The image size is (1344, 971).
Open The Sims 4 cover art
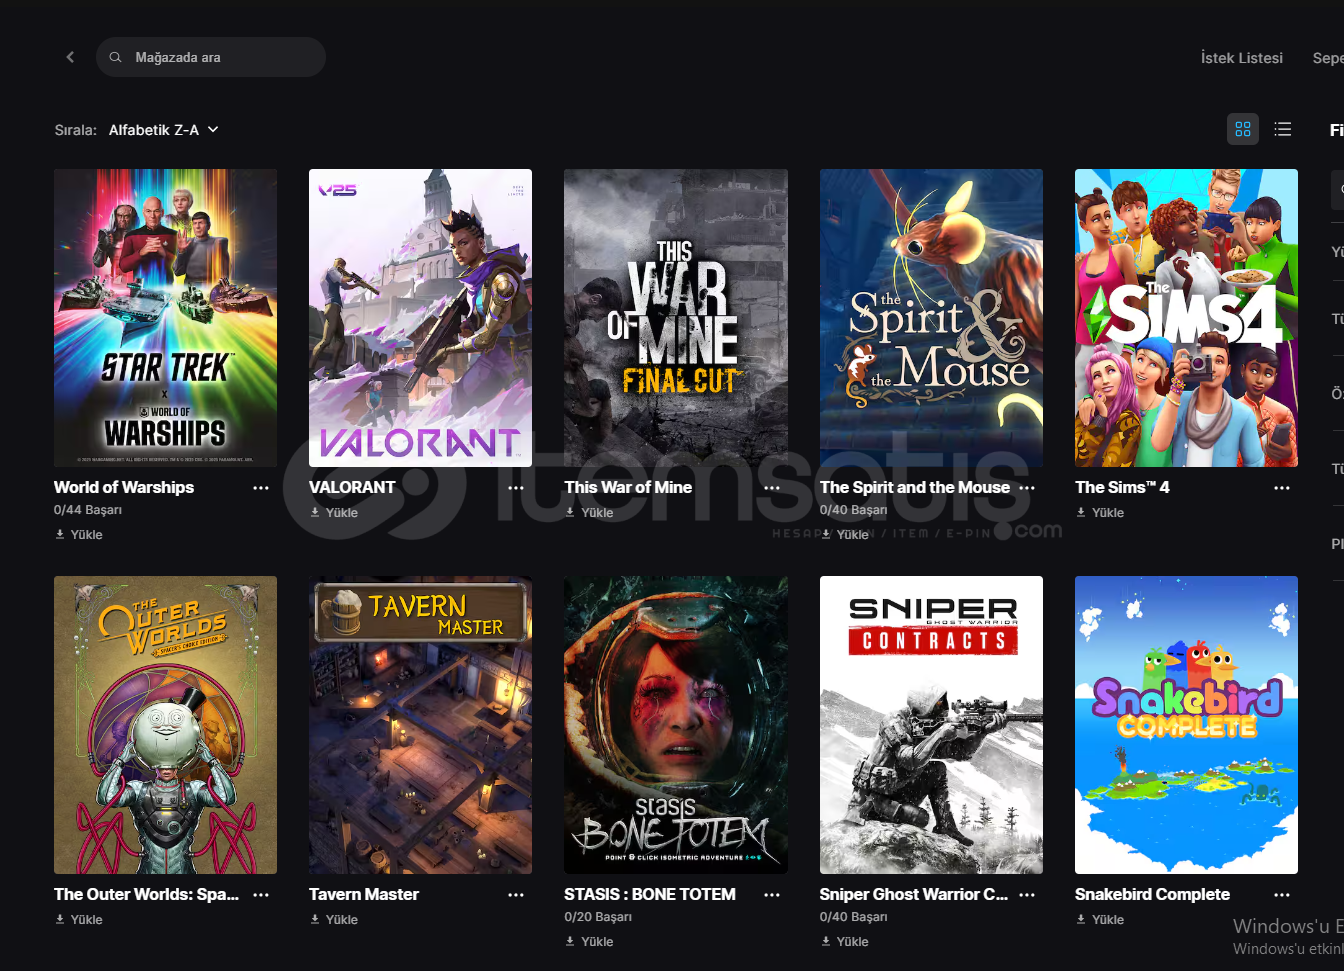point(1186,318)
